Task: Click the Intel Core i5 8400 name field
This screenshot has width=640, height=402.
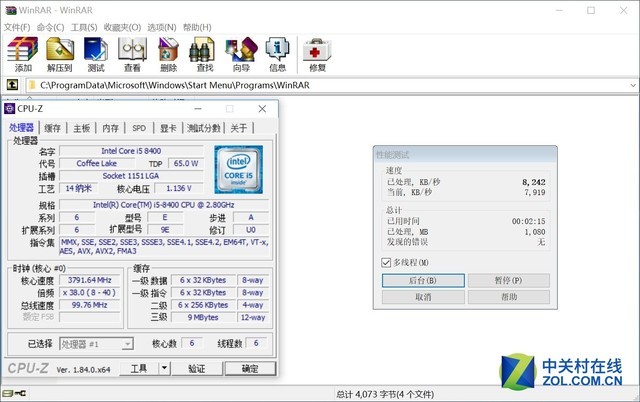Action: pyautogui.click(x=131, y=151)
